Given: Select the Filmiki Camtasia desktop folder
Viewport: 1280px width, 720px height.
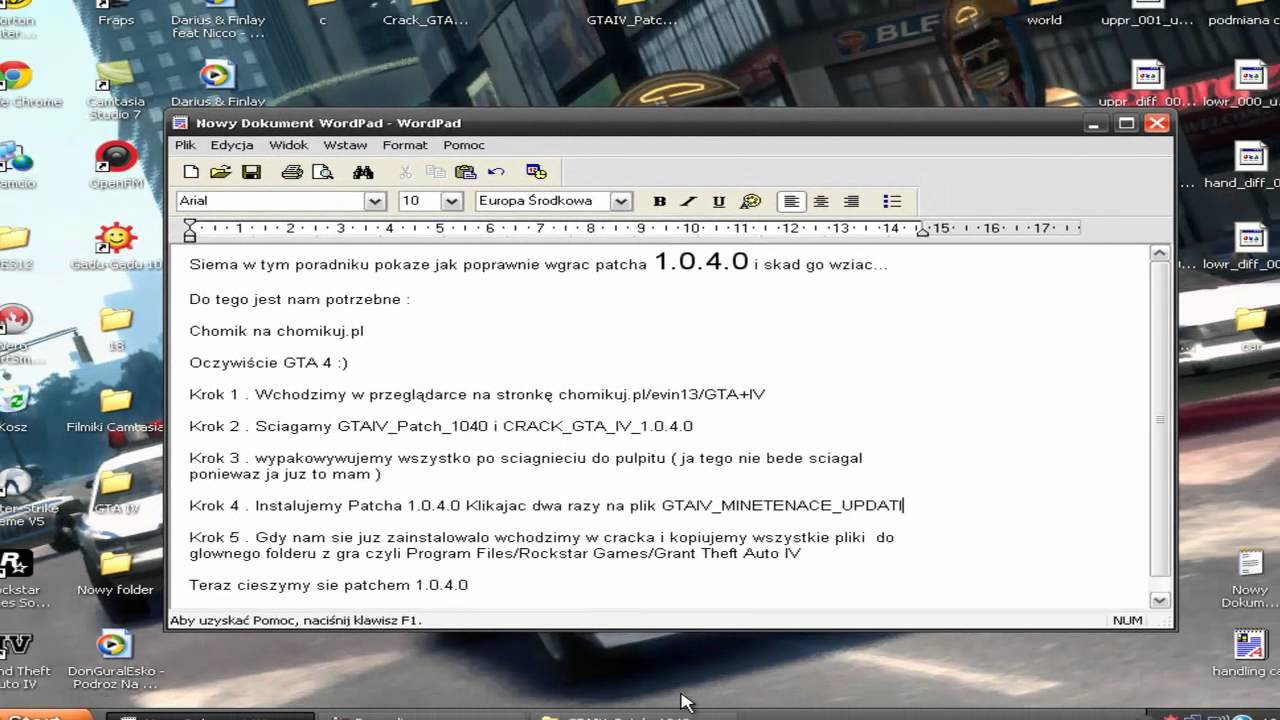Looking at the screenshot, I should 116,410.
